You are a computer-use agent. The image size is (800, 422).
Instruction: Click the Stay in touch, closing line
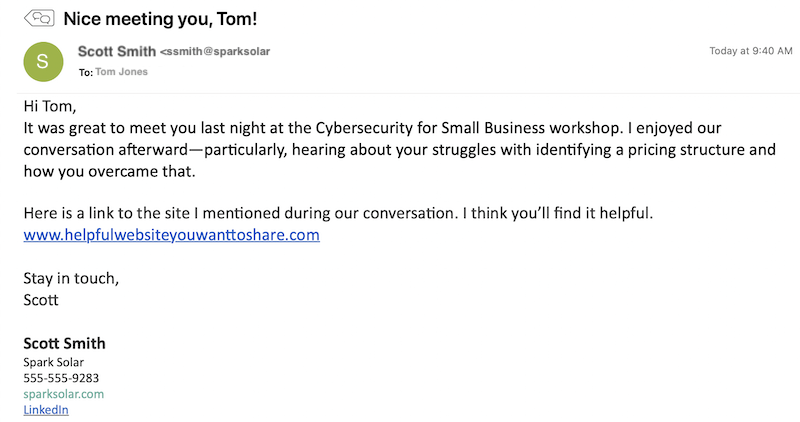point(71,278)
